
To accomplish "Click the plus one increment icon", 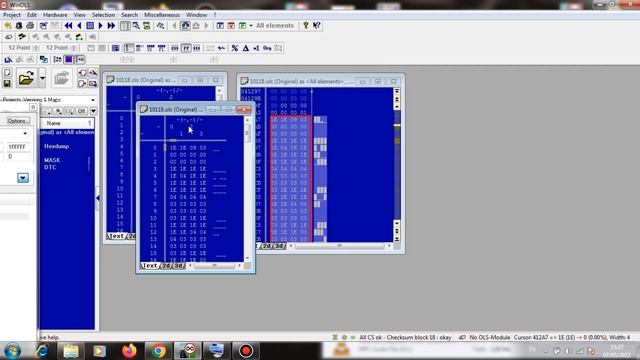I will pyautogui.click(x=256, y=48).
